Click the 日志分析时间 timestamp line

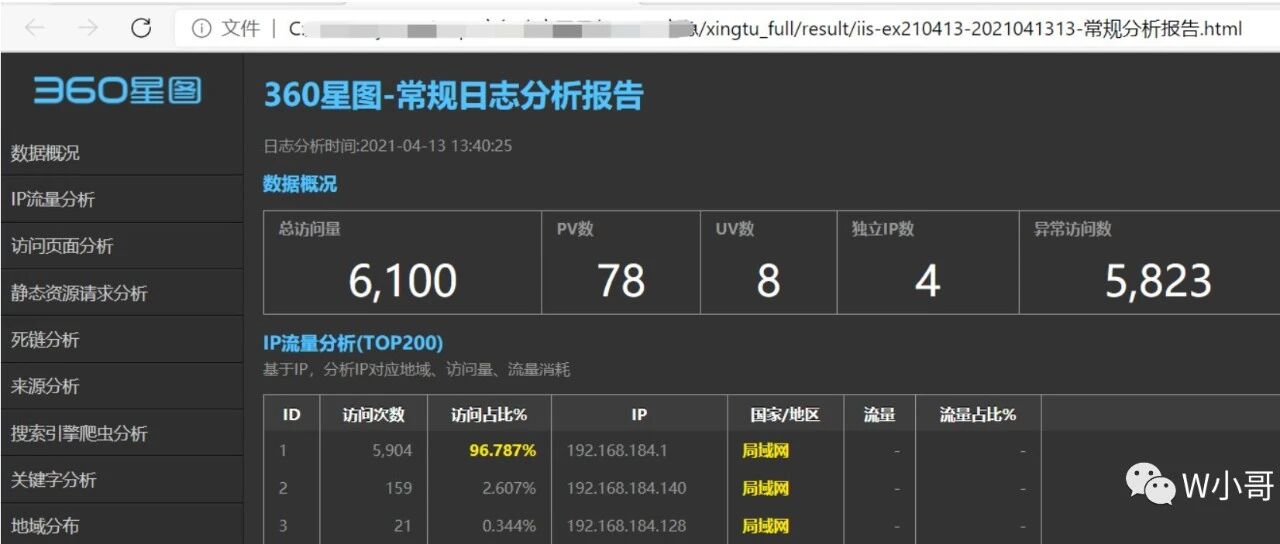388,146
